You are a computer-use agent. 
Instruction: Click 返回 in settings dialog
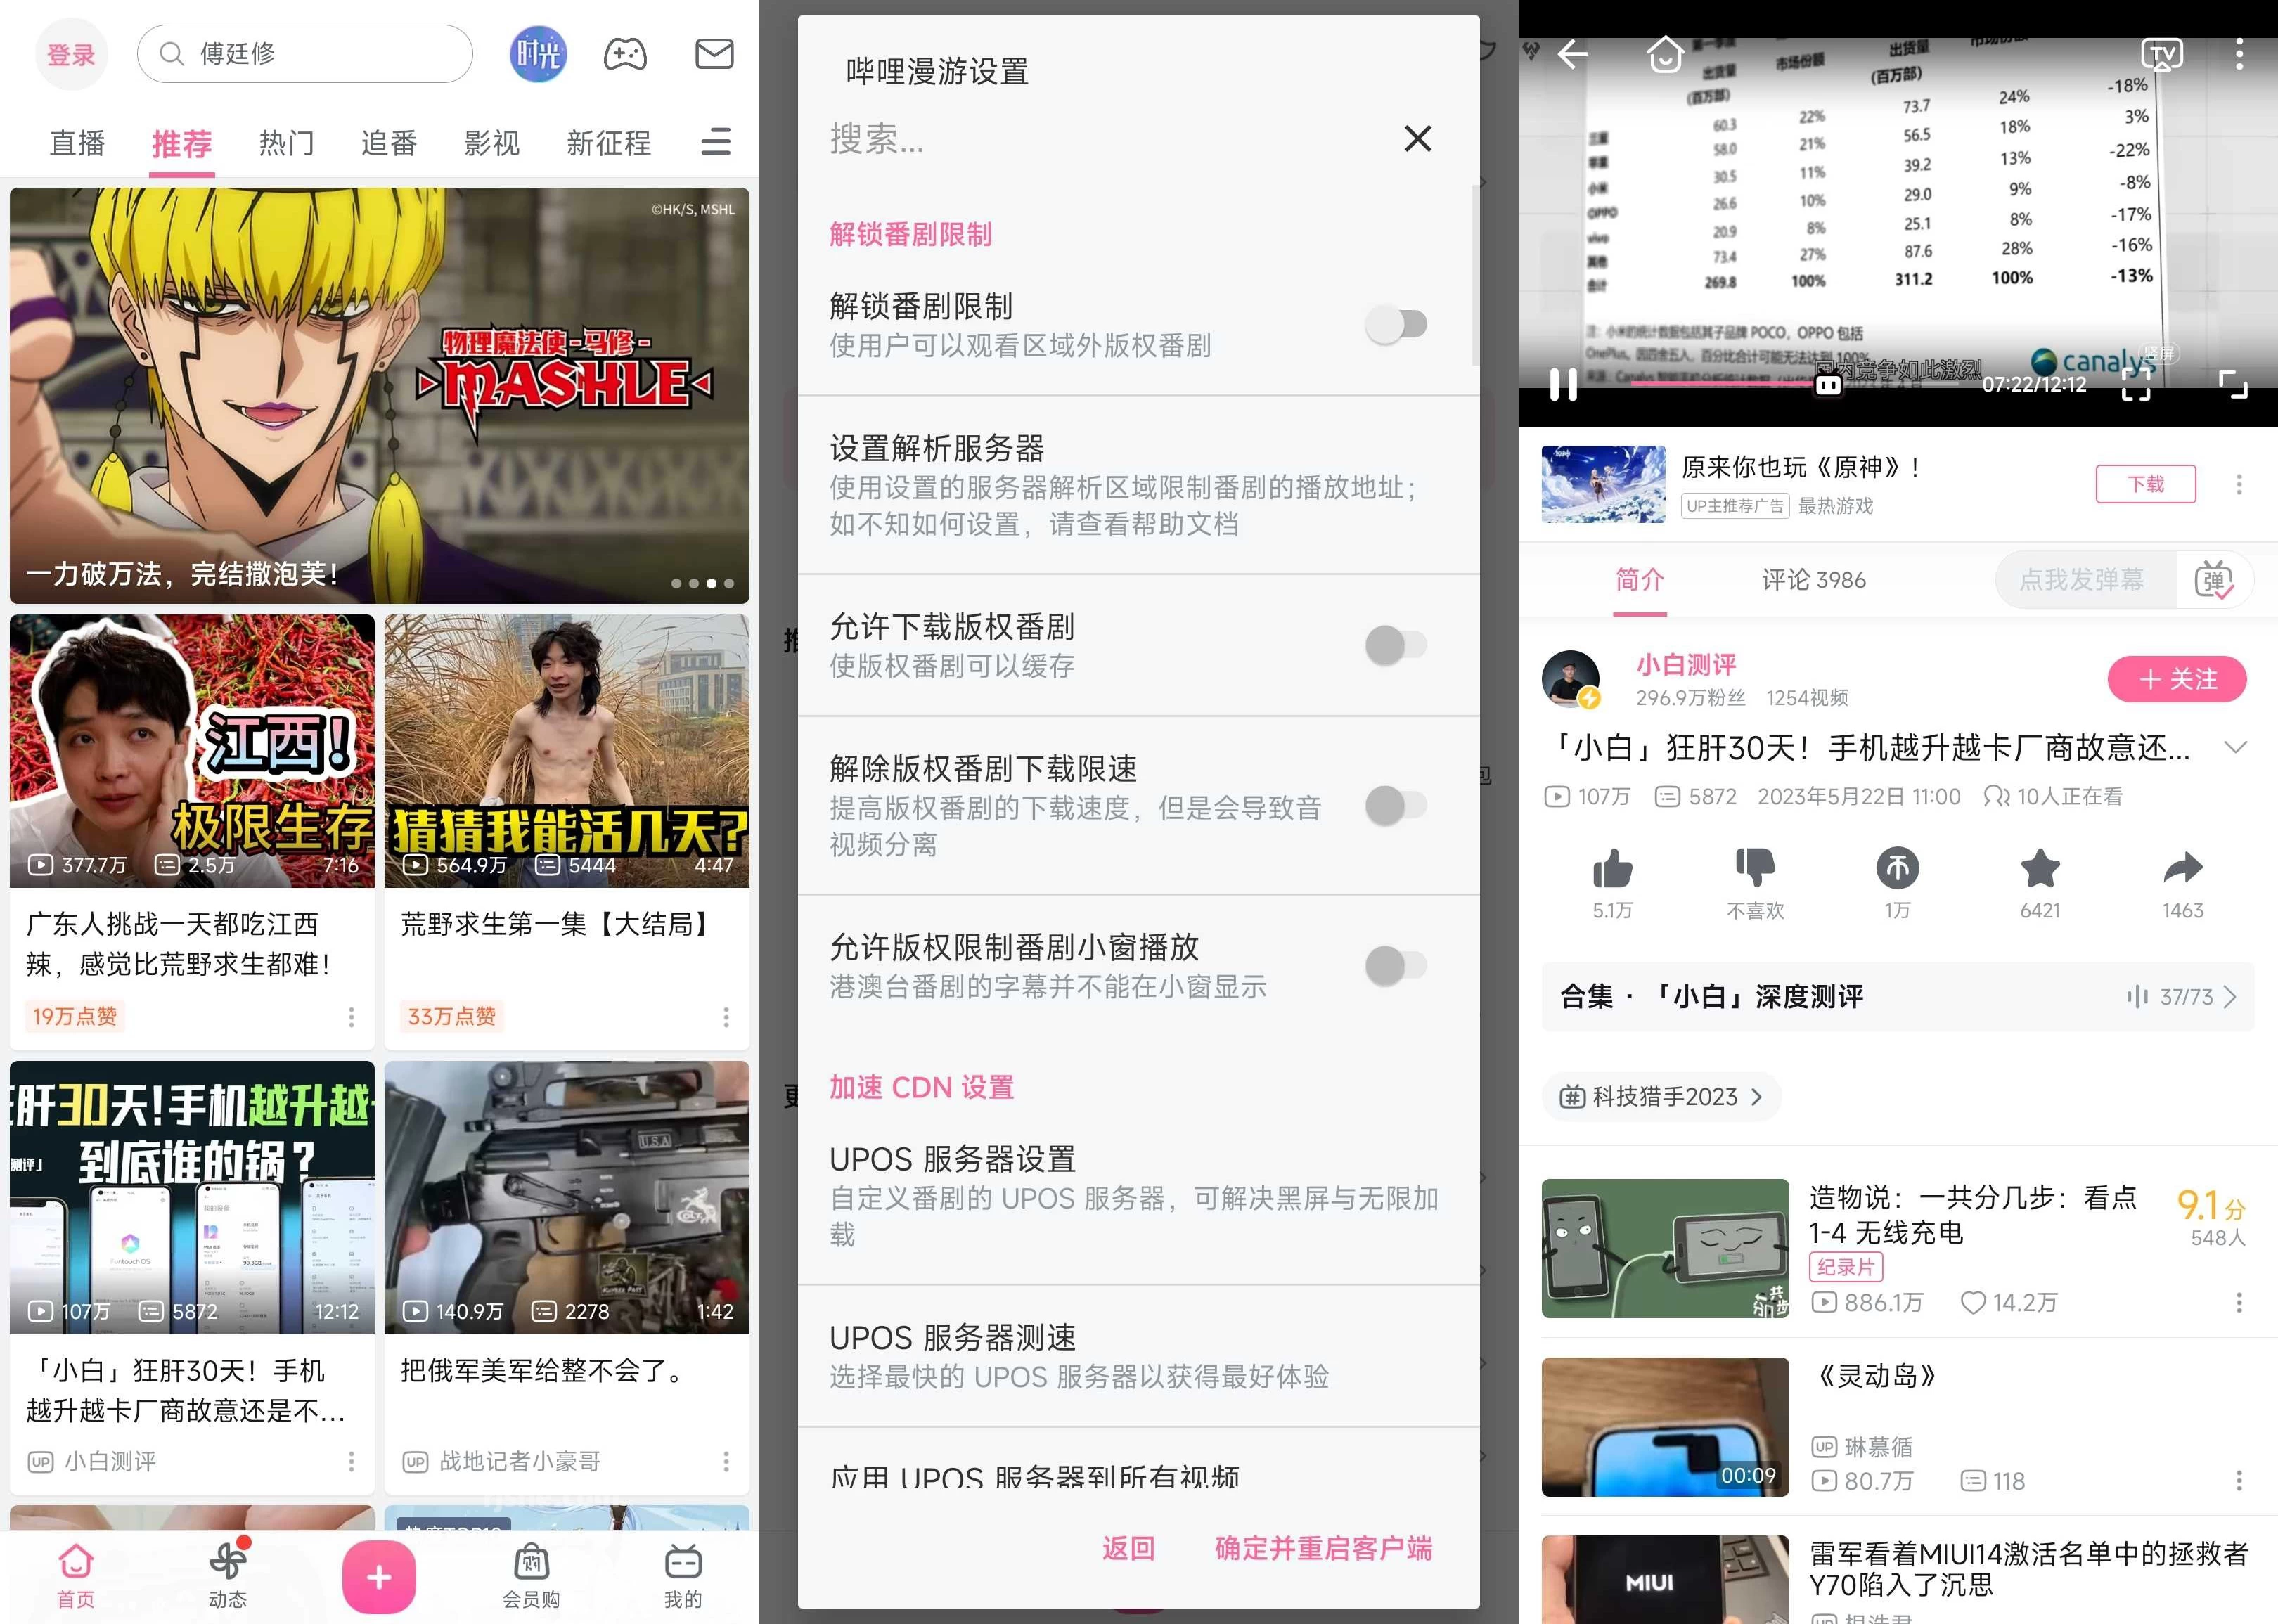(1129, 1548)
